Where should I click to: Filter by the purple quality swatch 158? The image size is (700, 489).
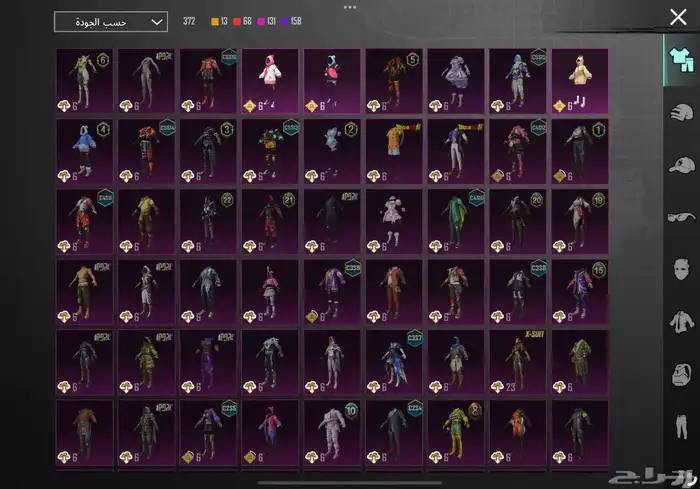pos(291,21)
